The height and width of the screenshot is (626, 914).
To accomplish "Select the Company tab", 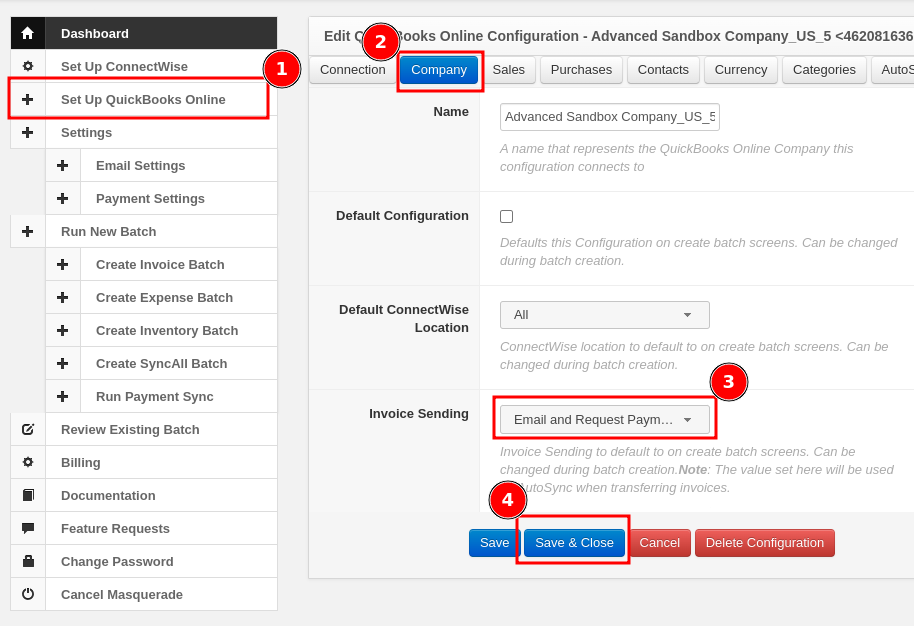I will pyautogui.click(x=439, y=70).
